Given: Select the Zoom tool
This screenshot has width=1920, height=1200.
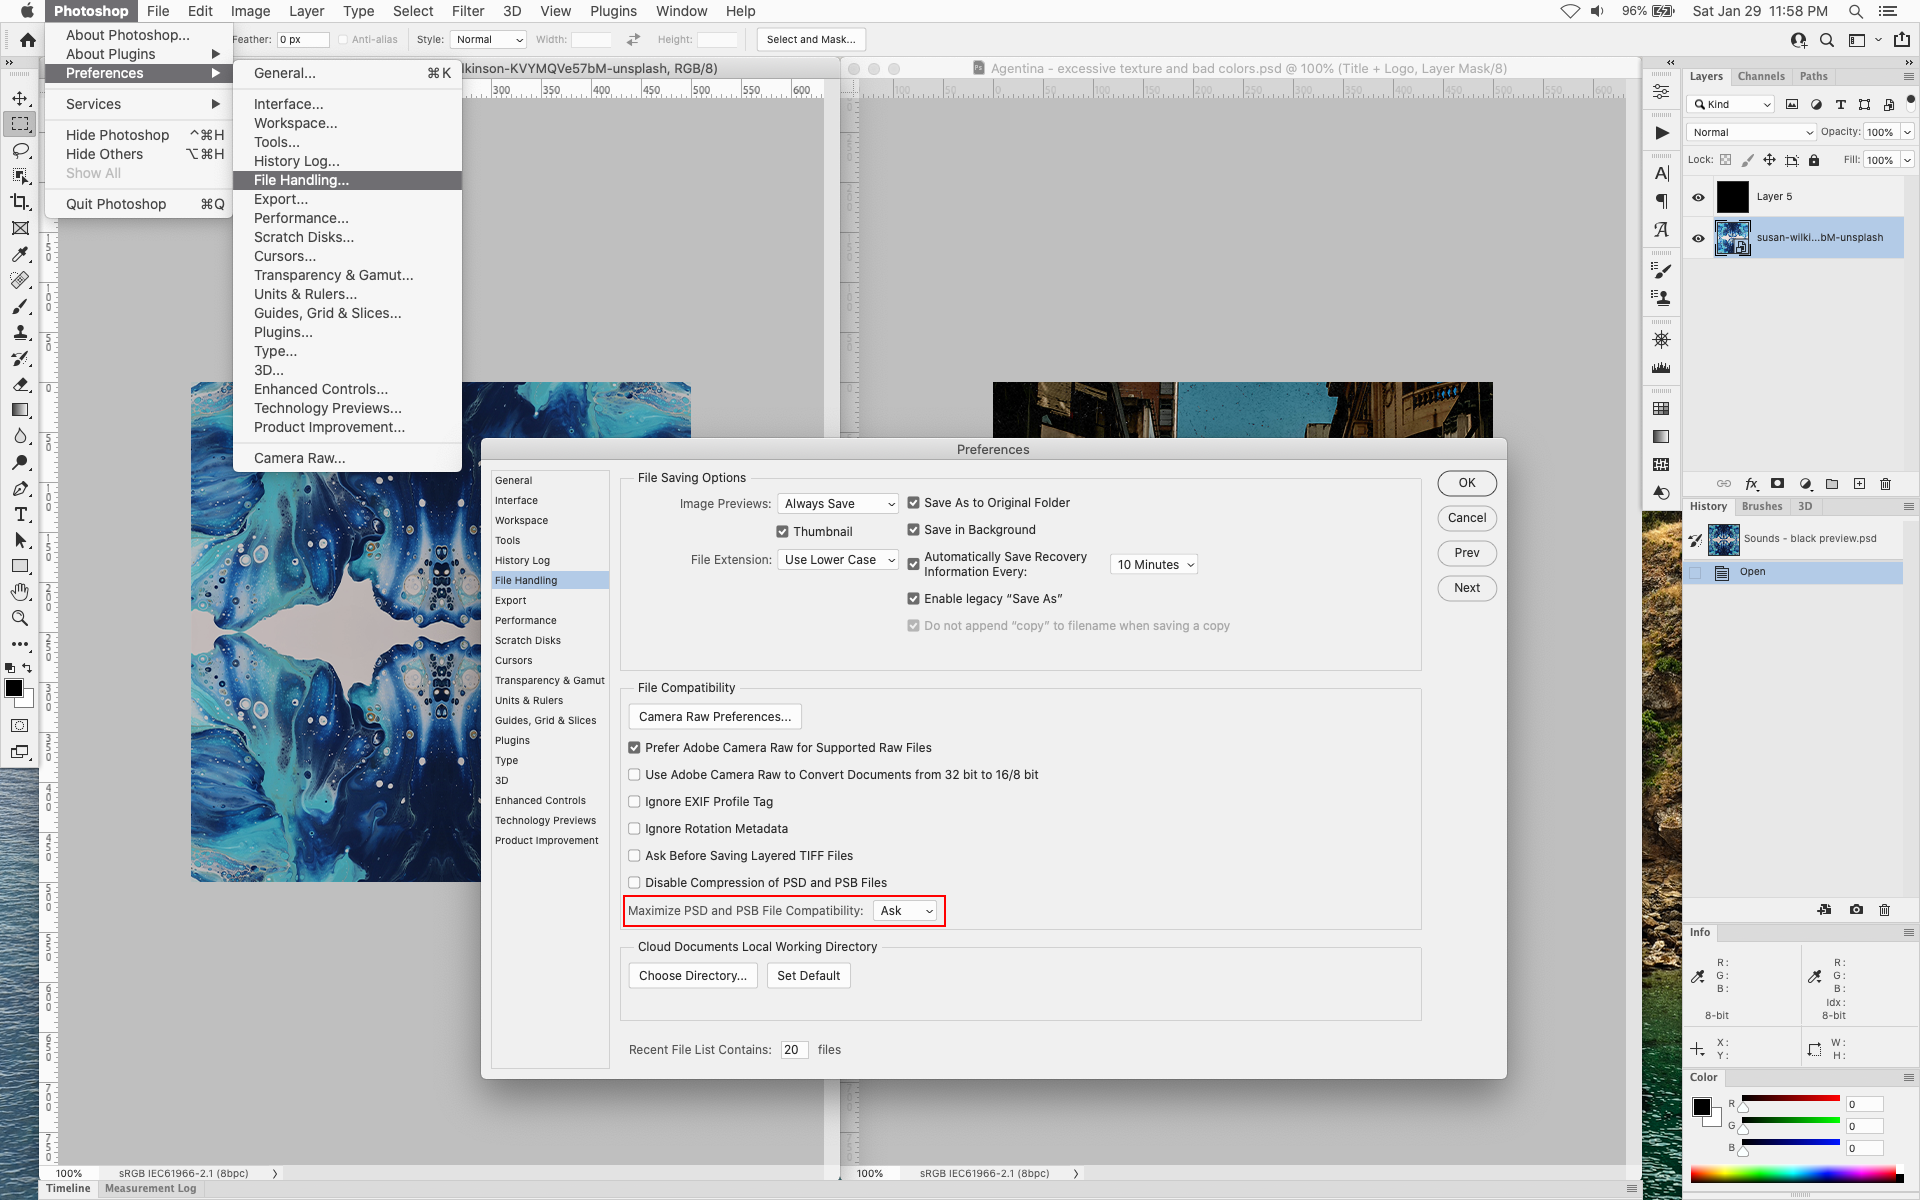Looking at the screenshot, I should coord(20,618).
